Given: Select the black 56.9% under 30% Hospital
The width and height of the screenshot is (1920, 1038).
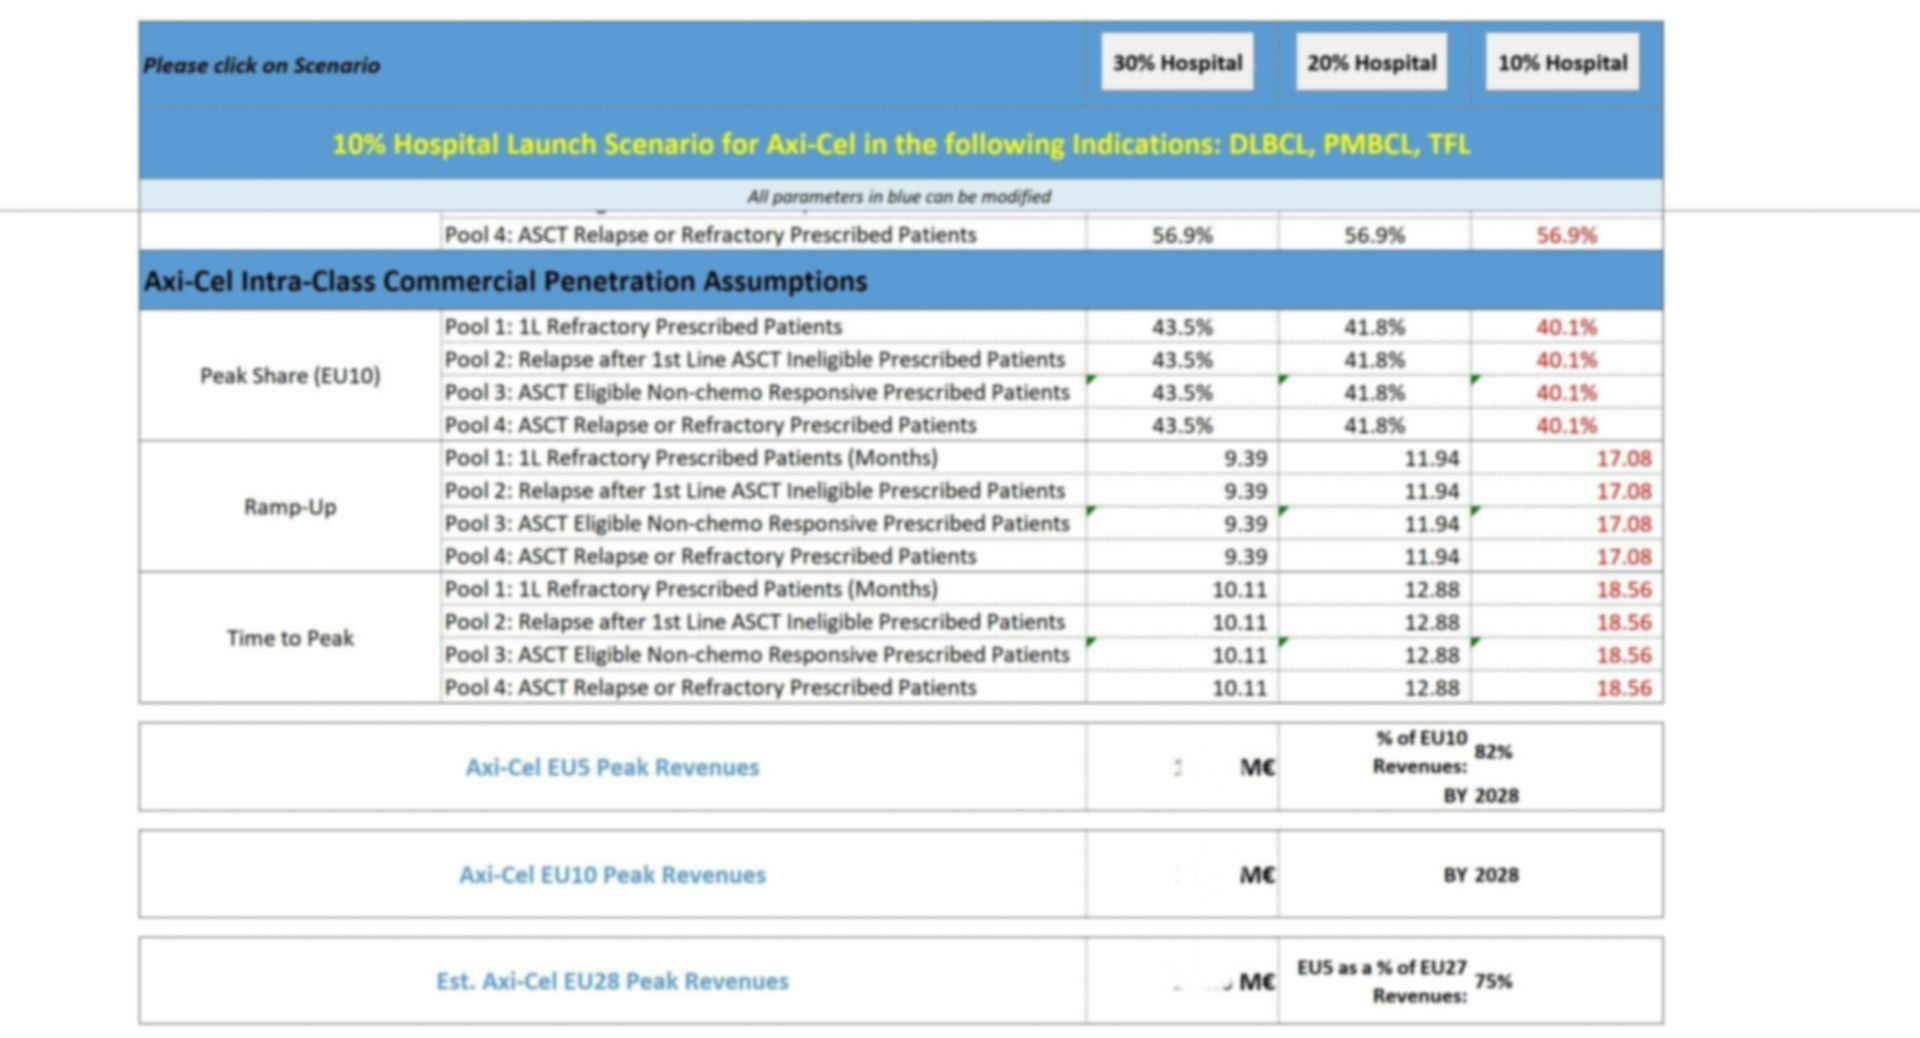Looking at the screenshot, I should coord(1182,235).
